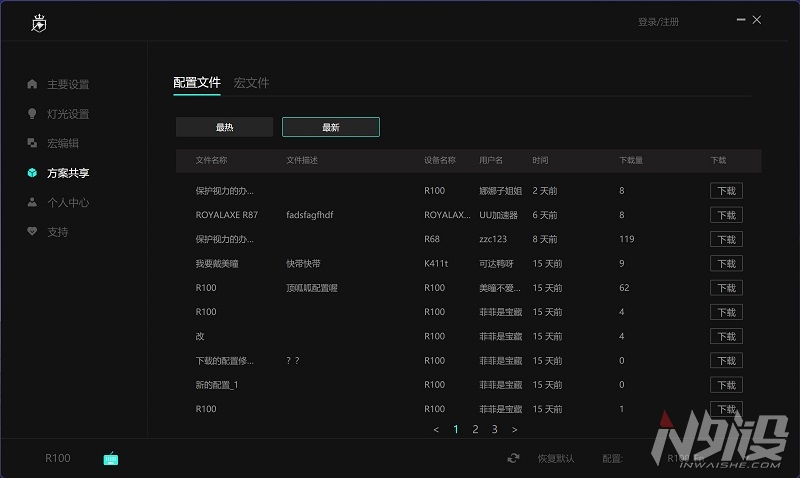Select 主要设置 in sidebar
The image size is (800, 478).
[x=68, y=84]
